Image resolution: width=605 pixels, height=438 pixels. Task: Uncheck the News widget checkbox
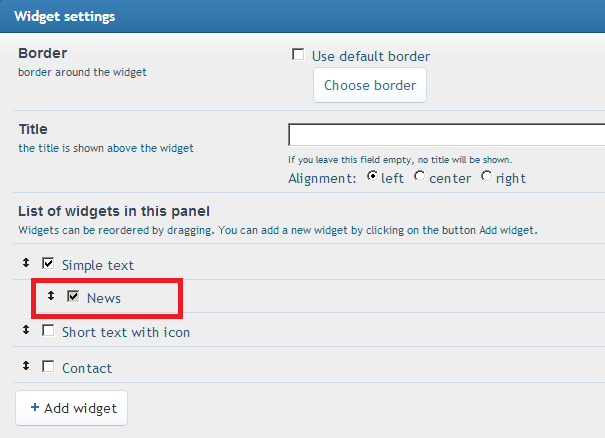point(73,297)
